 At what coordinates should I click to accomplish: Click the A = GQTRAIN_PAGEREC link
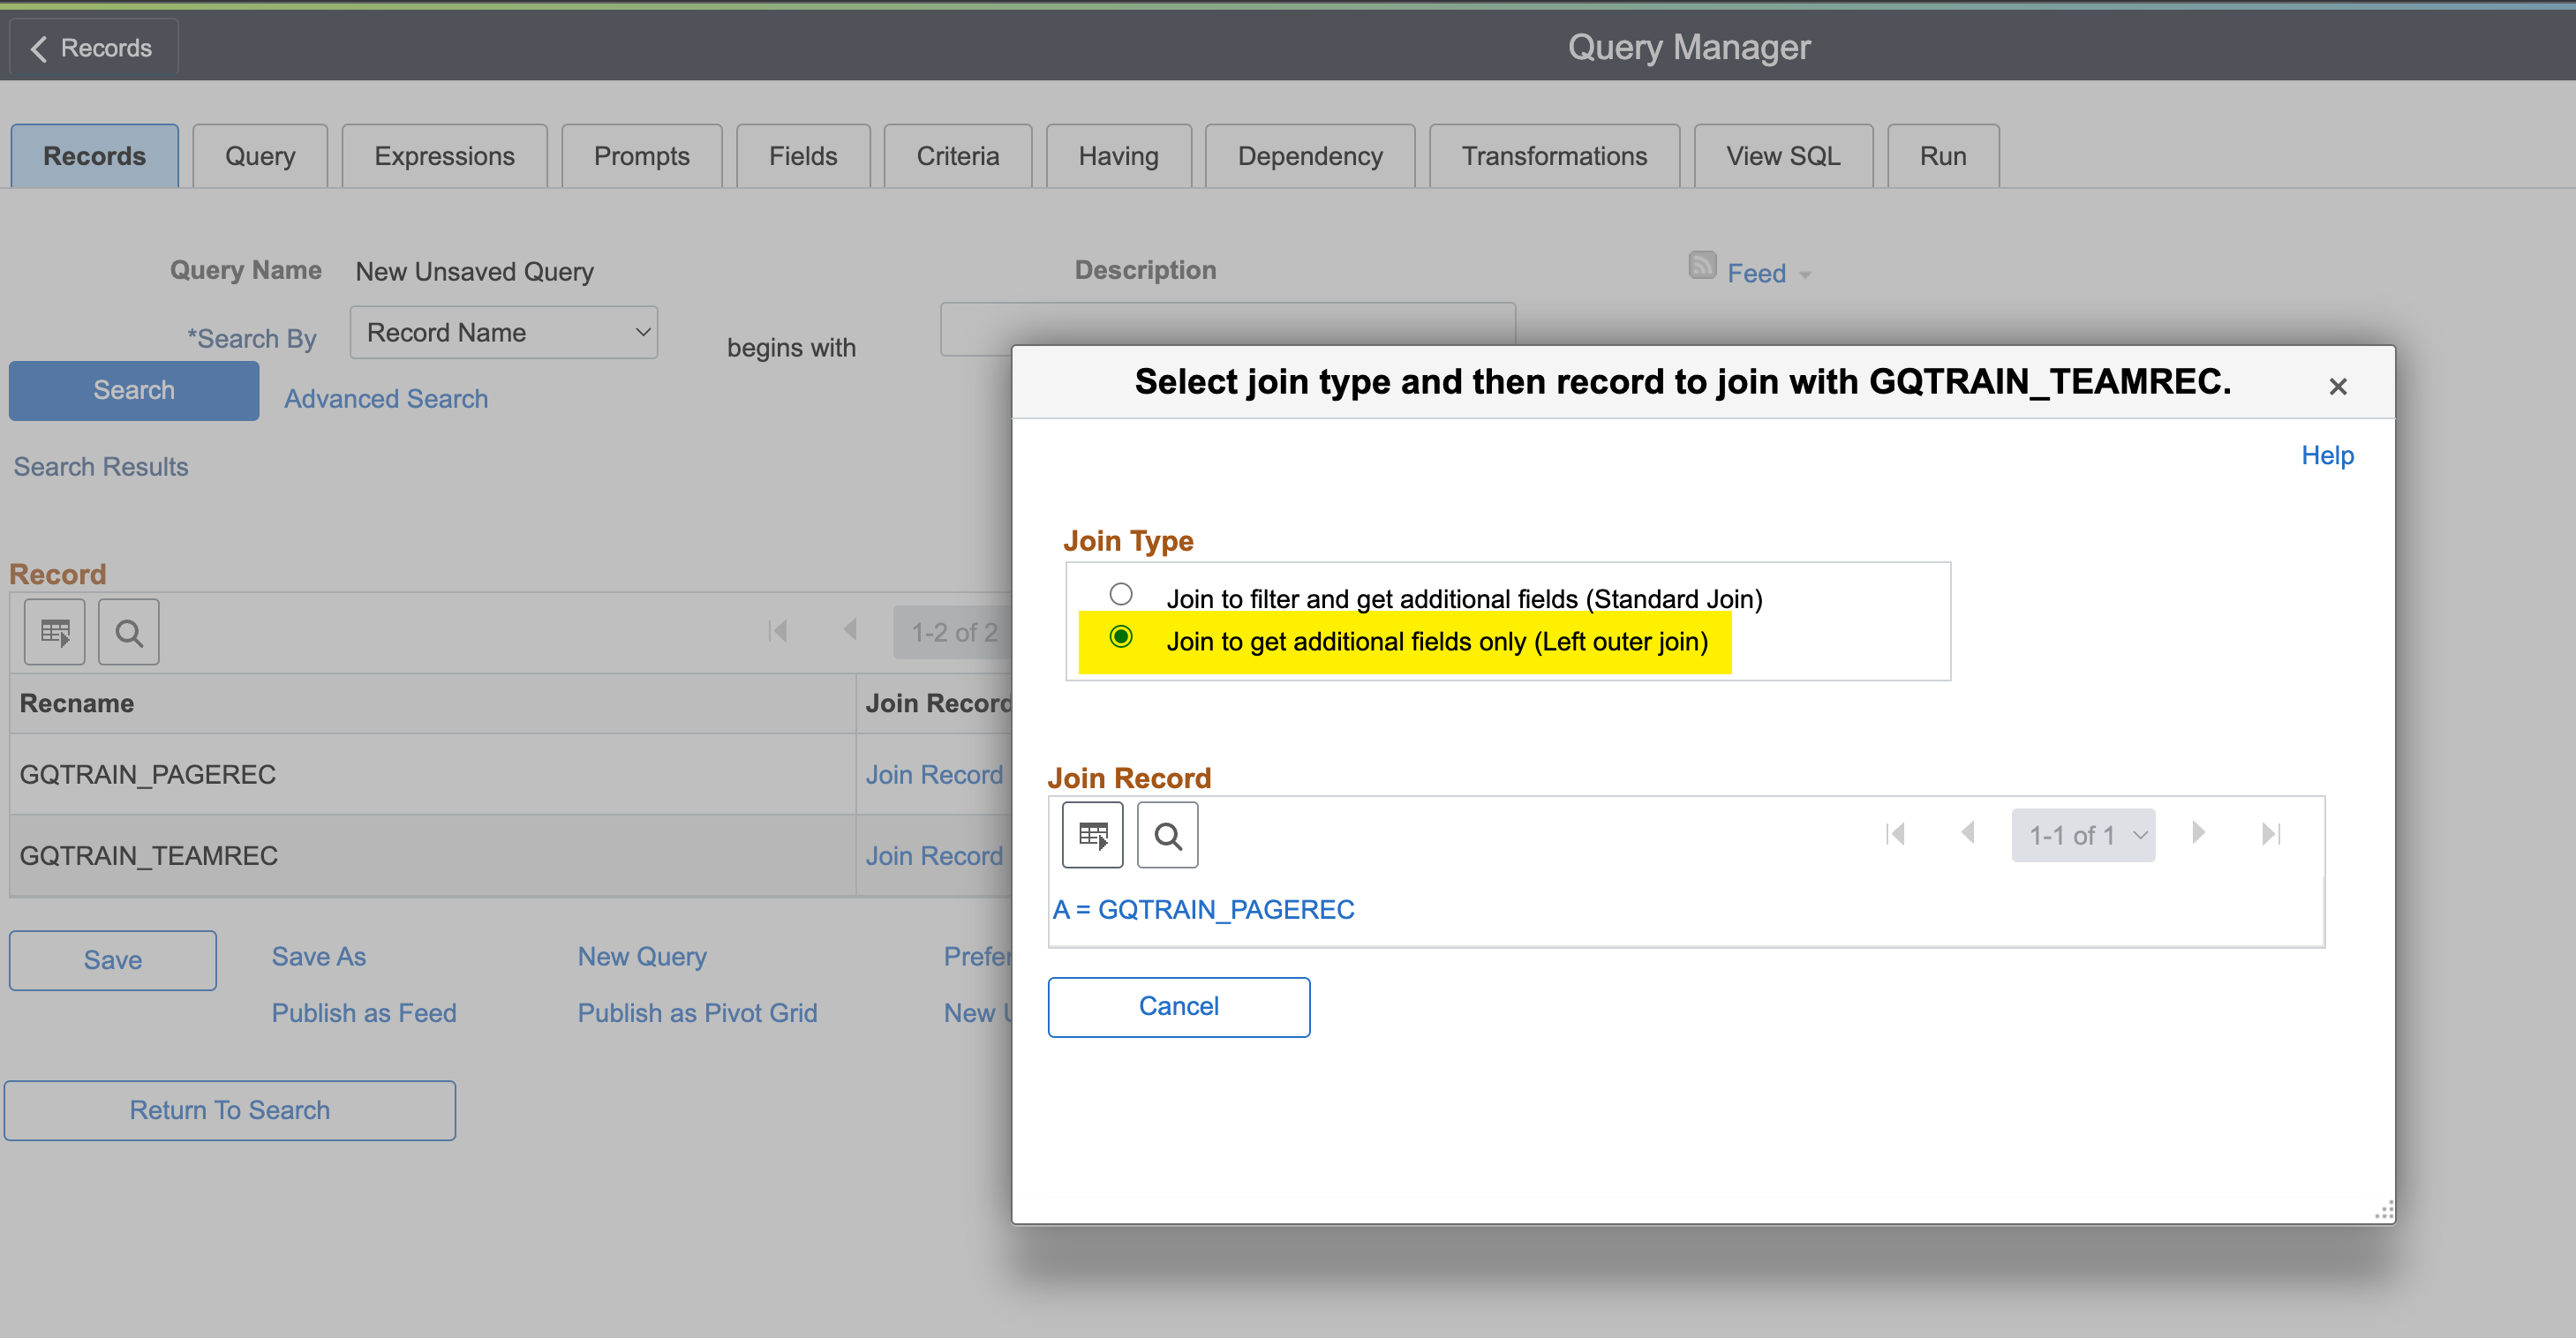[x=1203, y=910]
